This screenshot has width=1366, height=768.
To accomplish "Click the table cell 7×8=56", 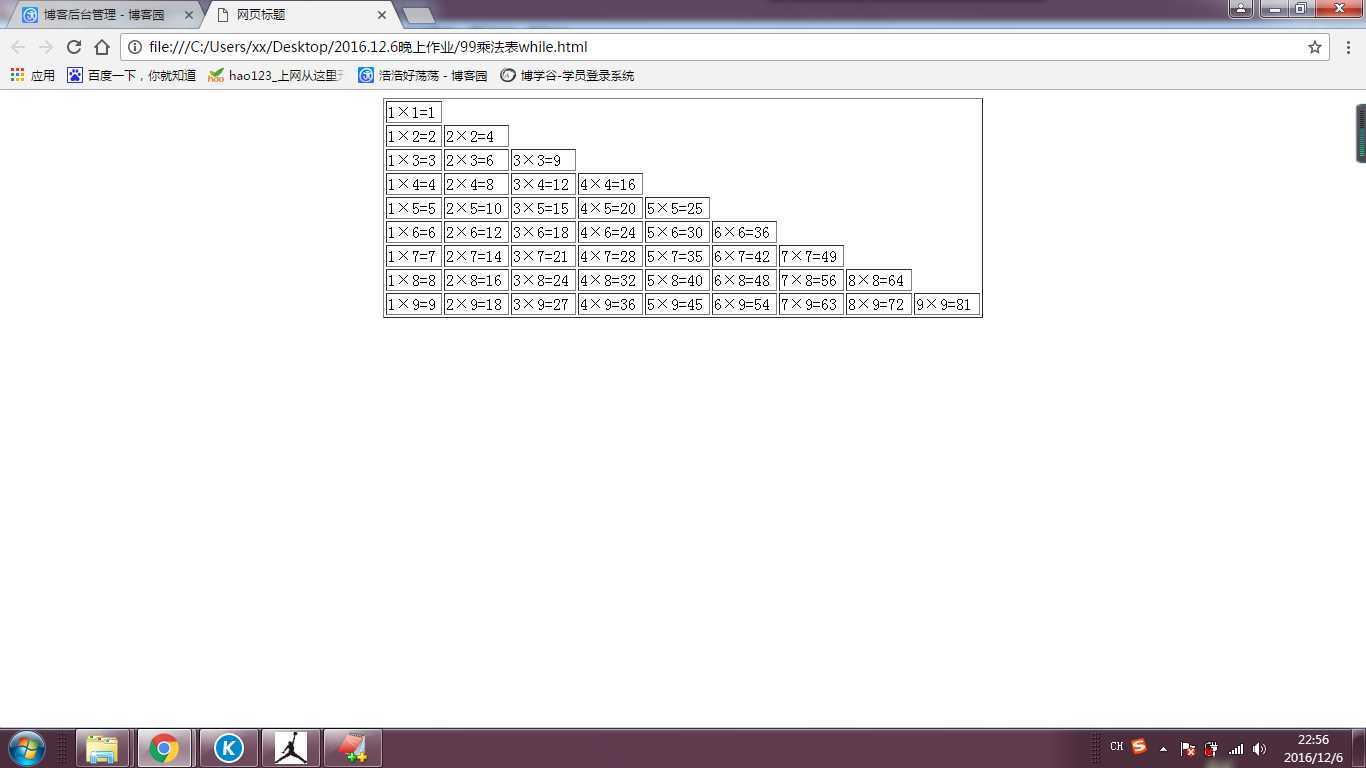I will (x=811, y=280).
